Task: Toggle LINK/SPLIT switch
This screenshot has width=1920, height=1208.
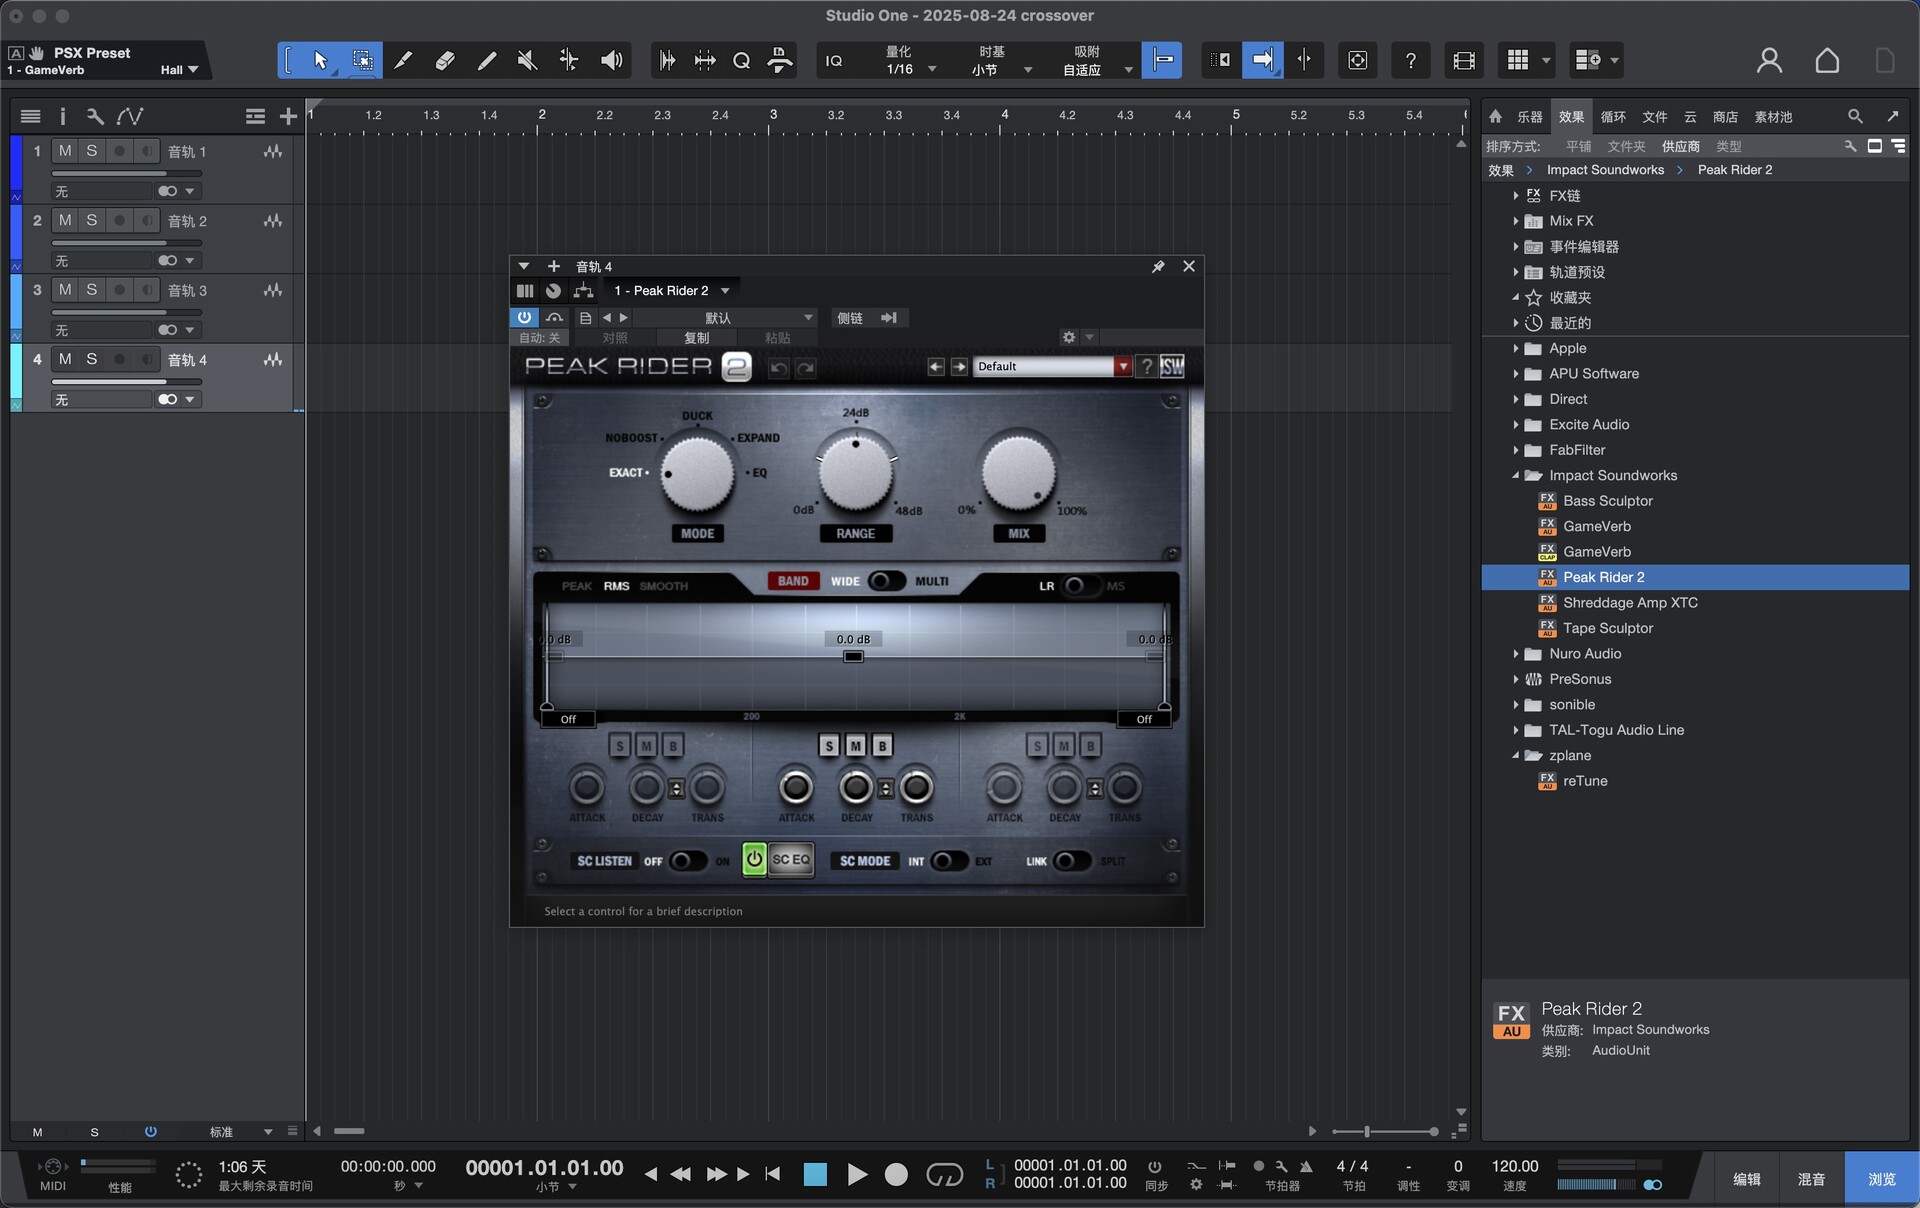Action: [1071, 861]
